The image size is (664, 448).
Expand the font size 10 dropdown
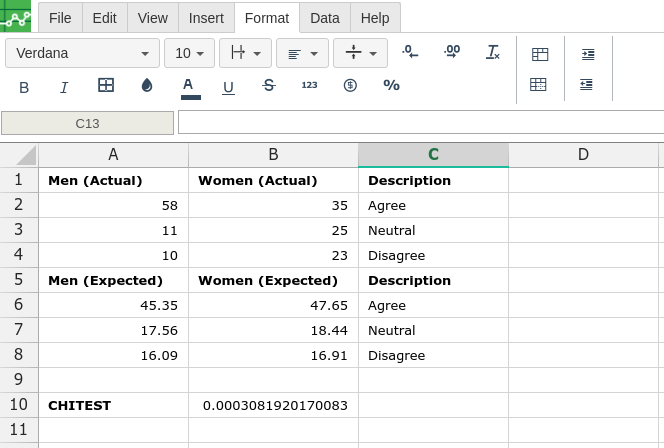189,53
